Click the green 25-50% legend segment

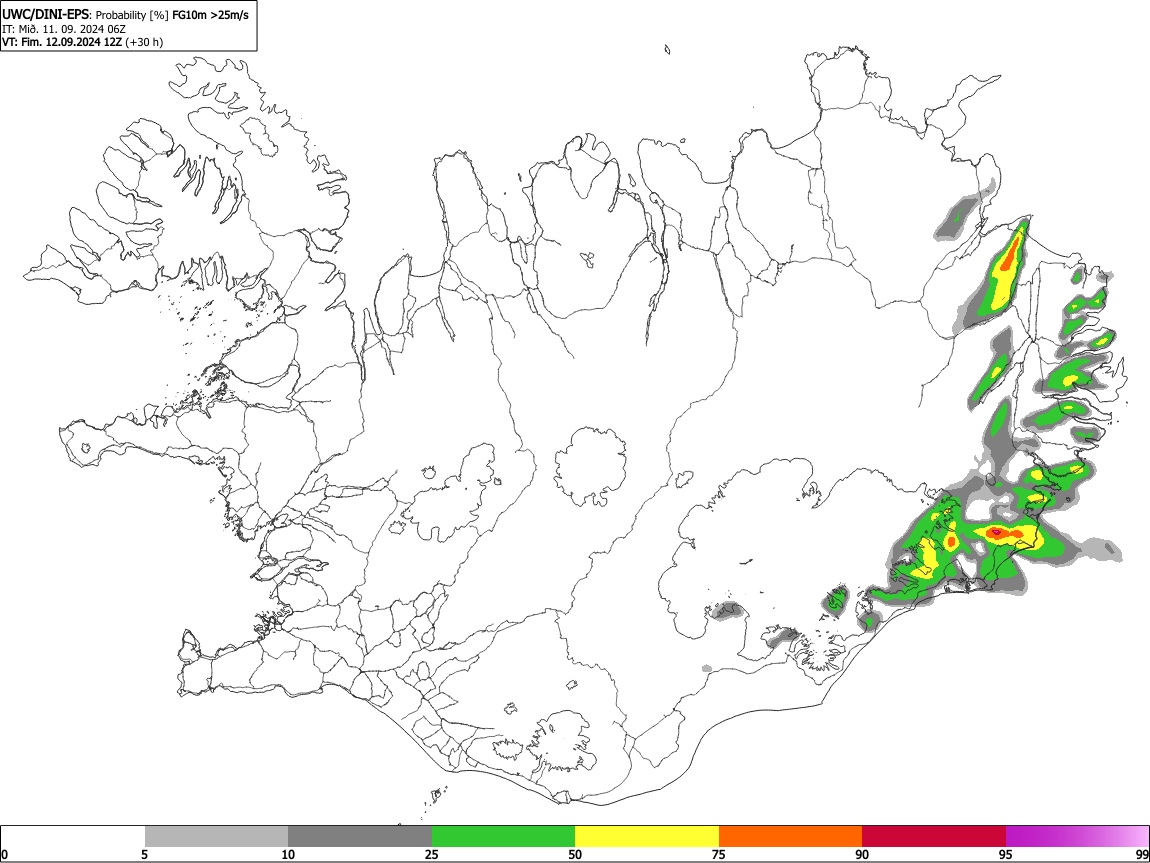pos(503,837)
